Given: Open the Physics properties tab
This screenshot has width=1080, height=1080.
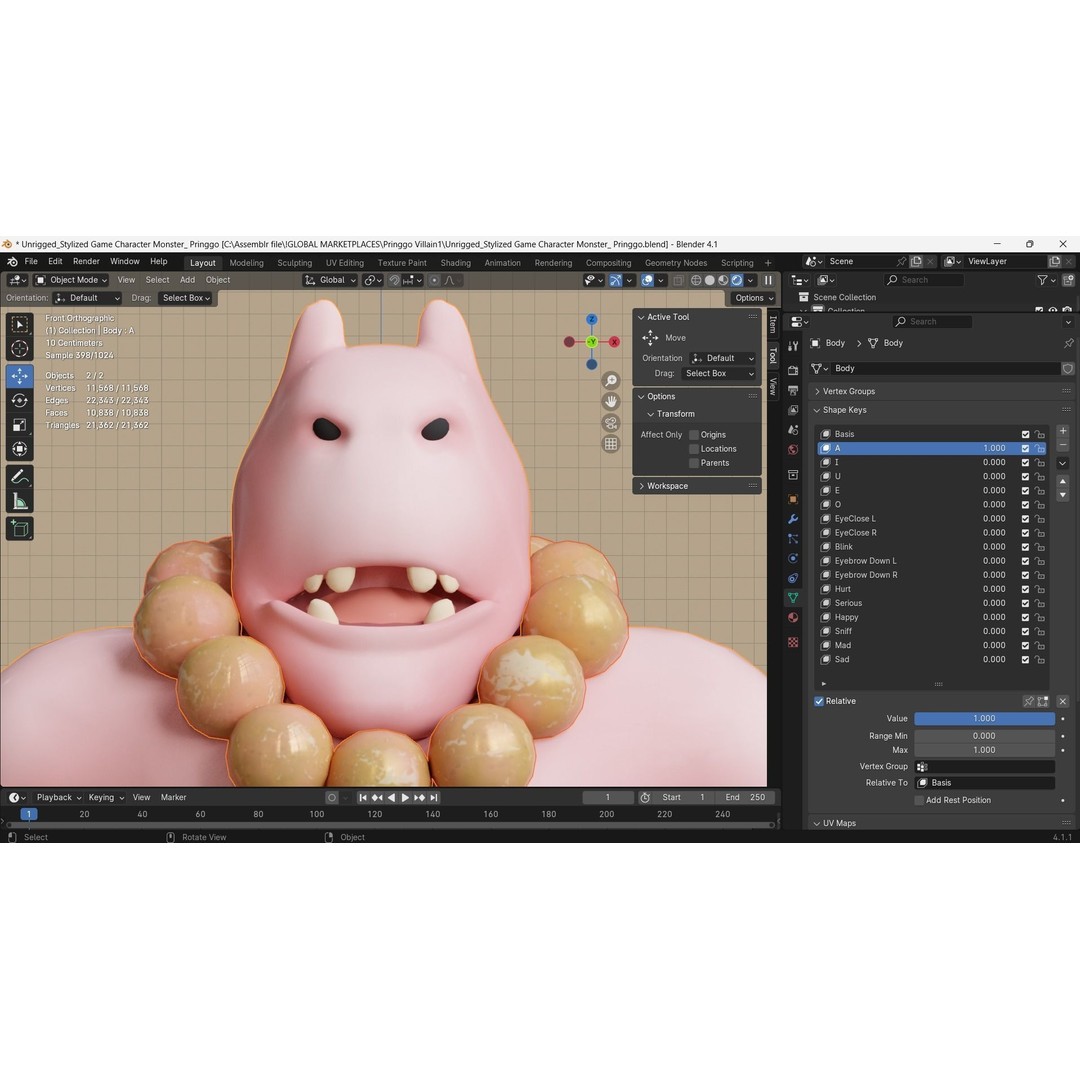Looking at the screenshot, I should pos(793,559).
